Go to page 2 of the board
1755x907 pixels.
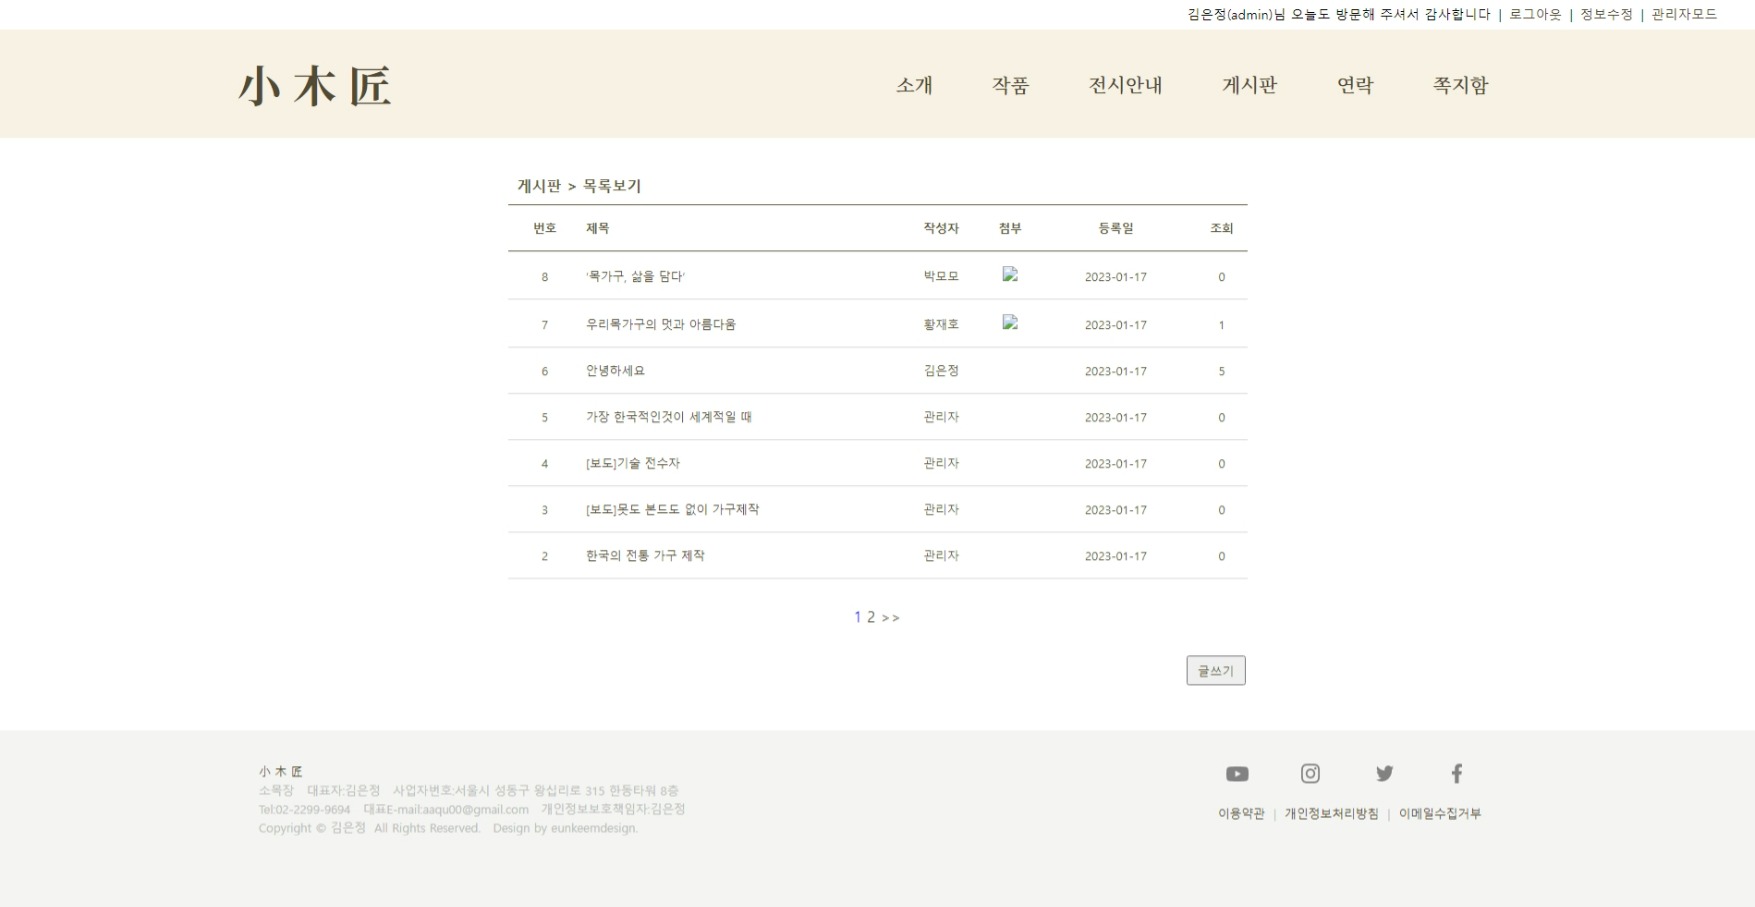(x=870, y=617)
